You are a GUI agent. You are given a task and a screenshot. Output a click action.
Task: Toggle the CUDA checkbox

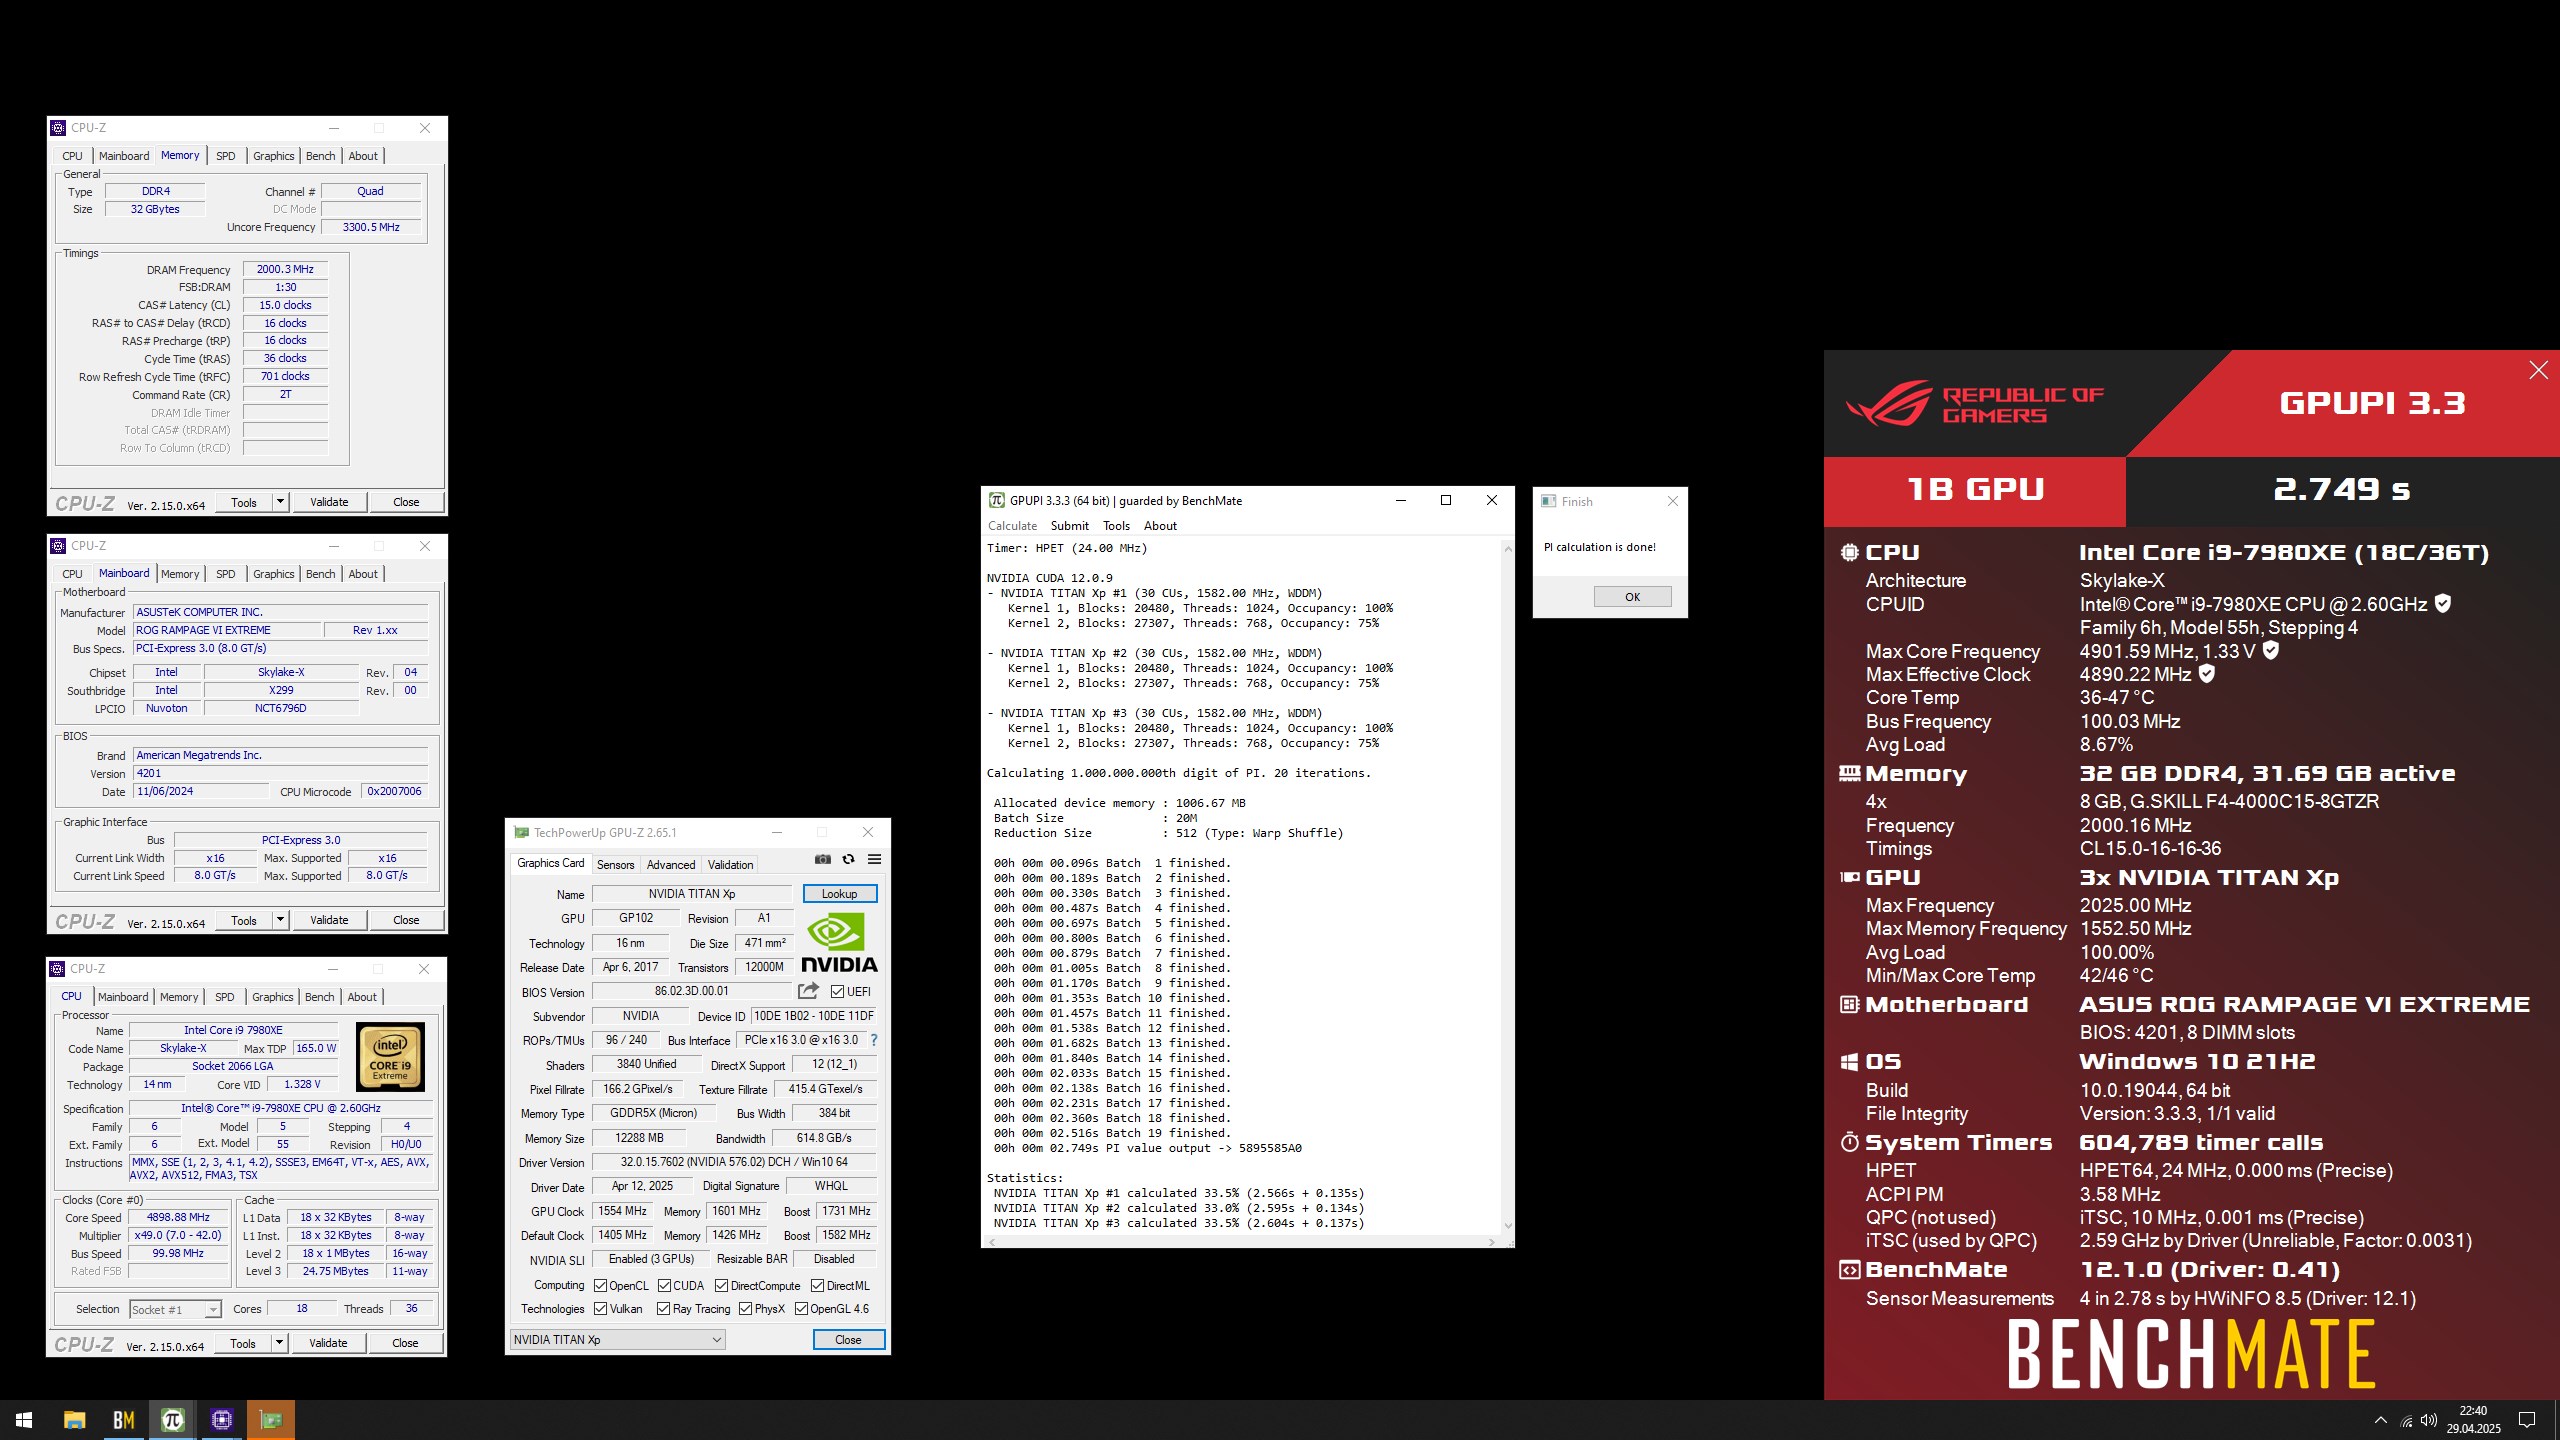pyautogui.click(x=664, y=1286)
